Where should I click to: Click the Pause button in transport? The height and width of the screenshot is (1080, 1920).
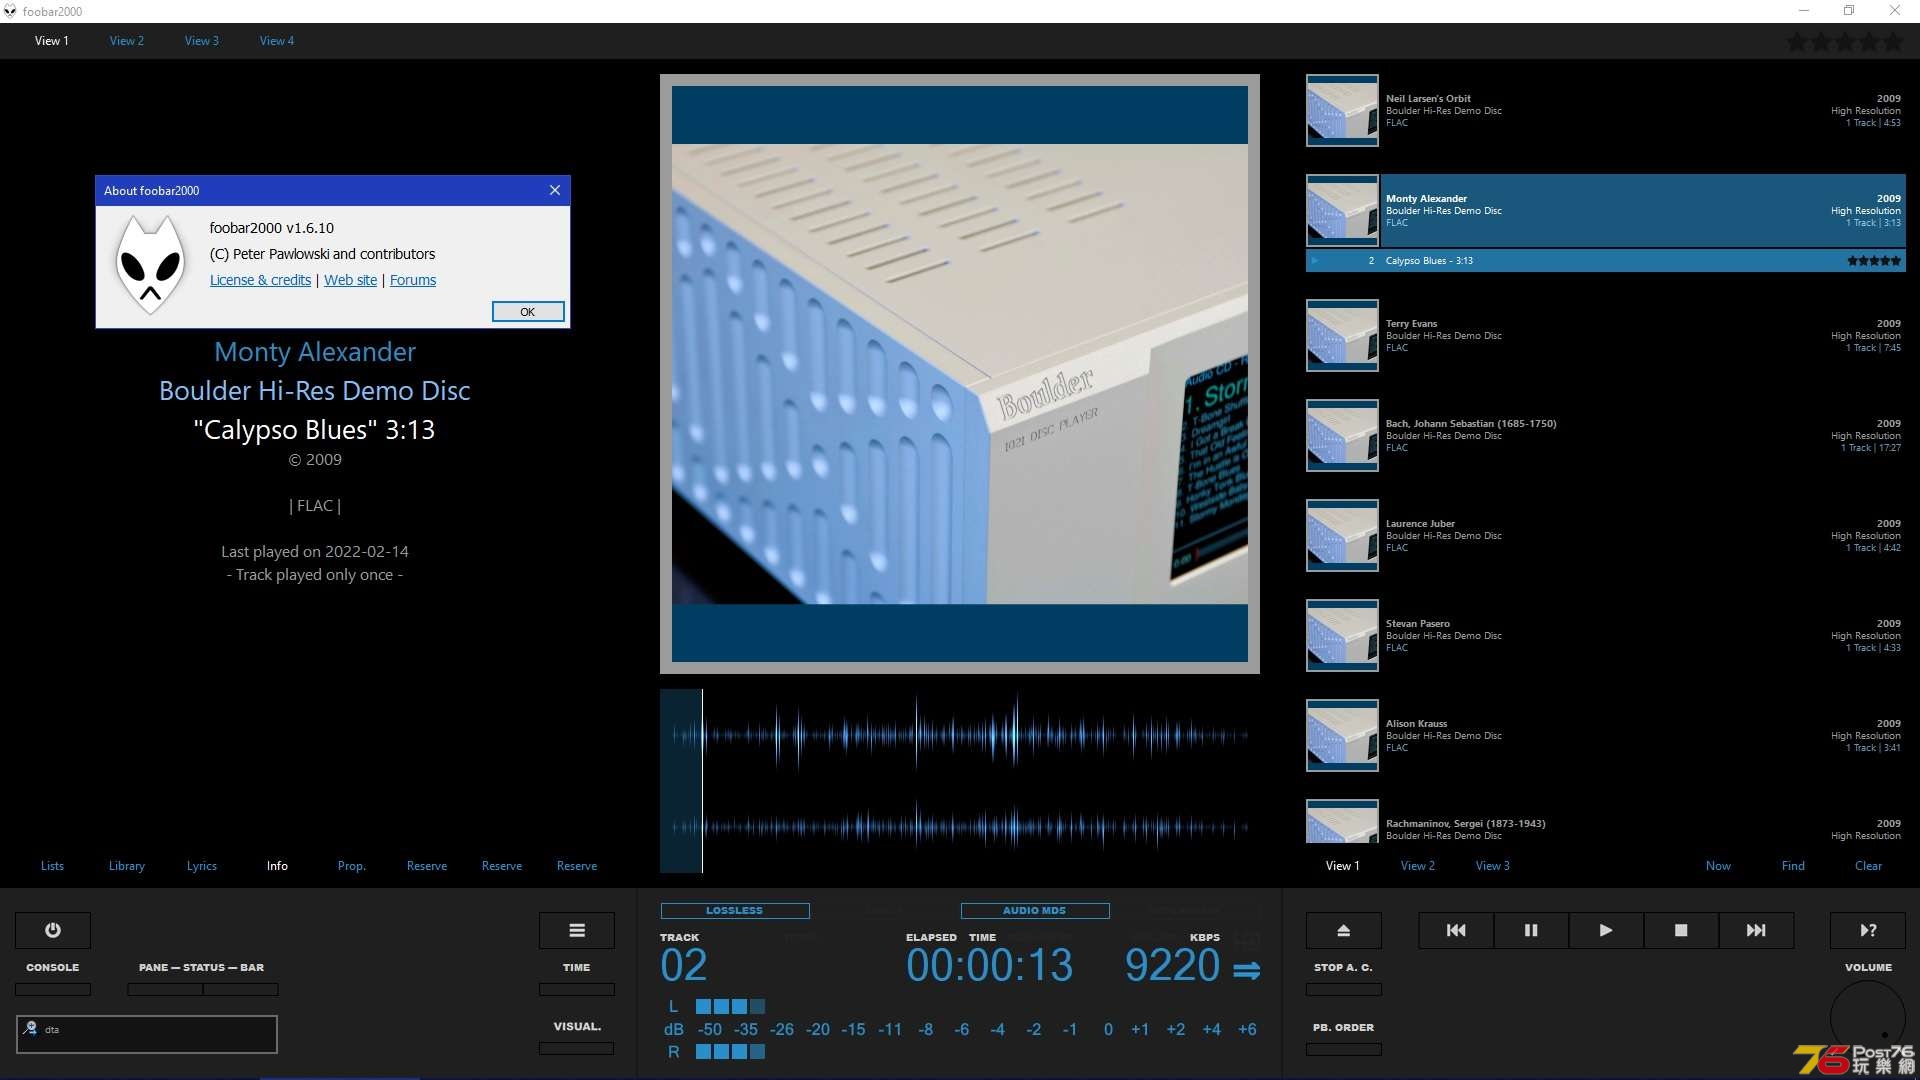(x=1530, y=930)
